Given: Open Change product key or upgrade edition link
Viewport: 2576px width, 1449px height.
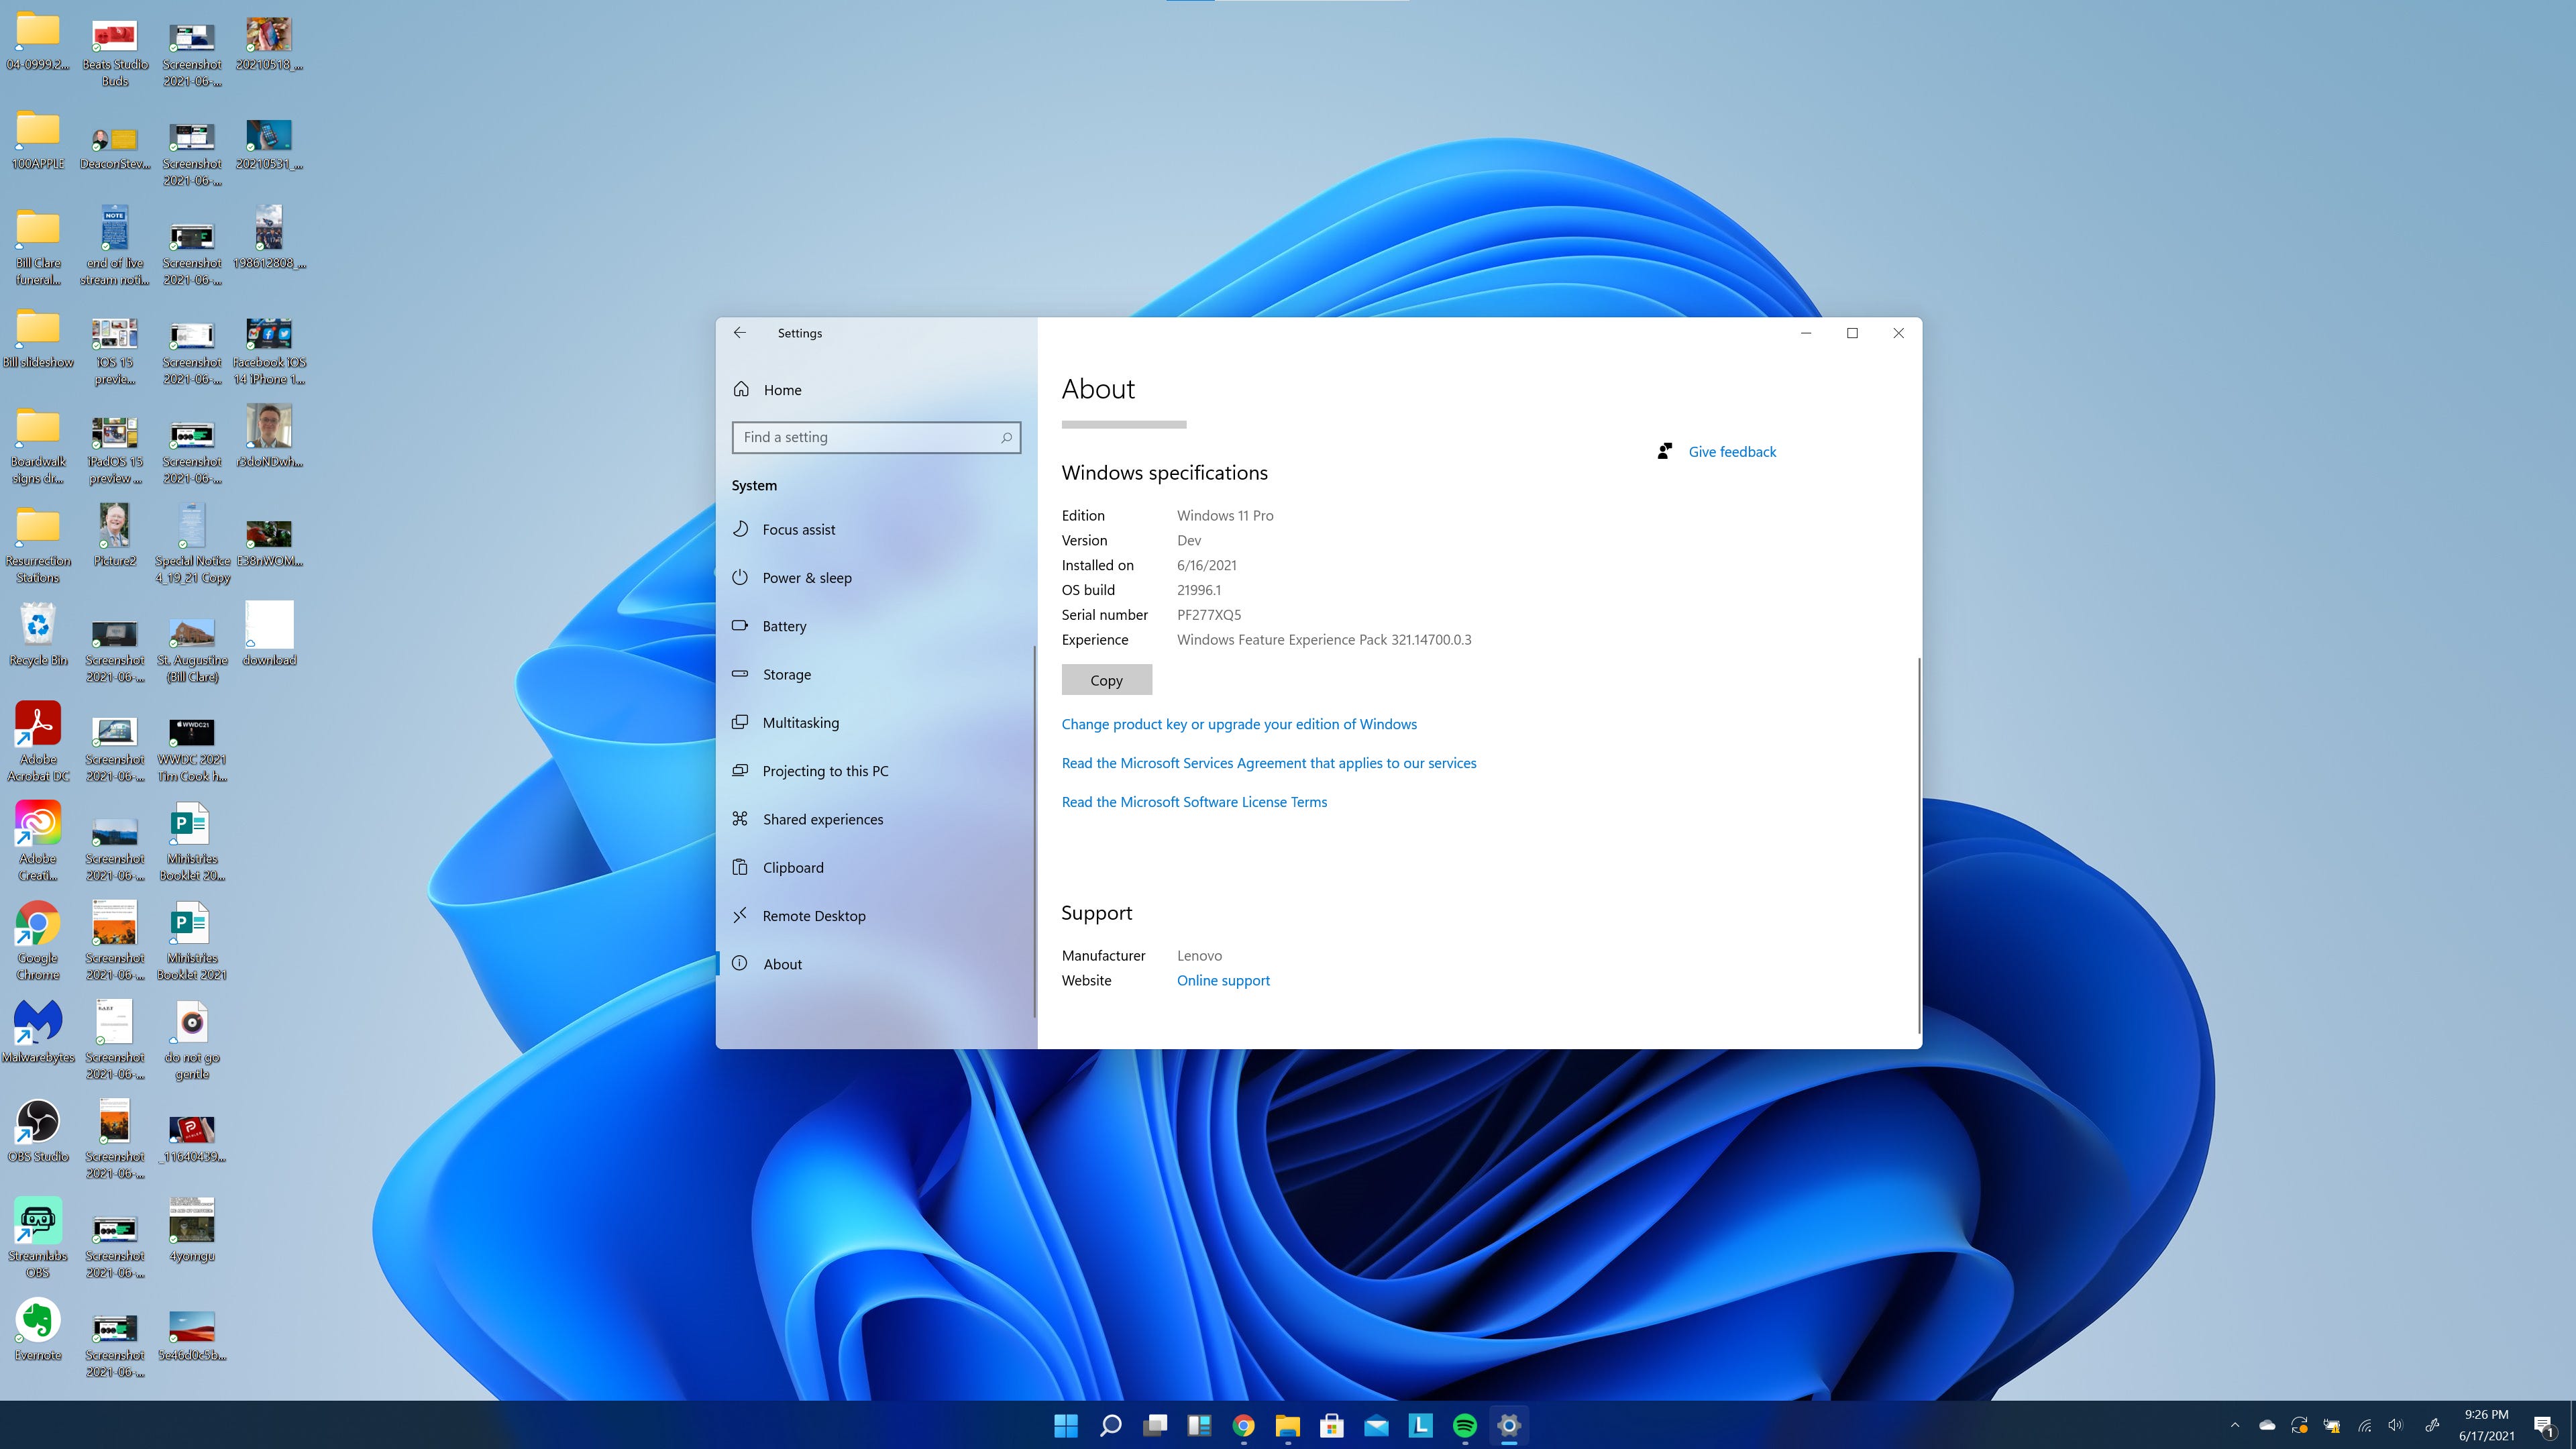Looking at the screenshot, I should point(1239,724).
